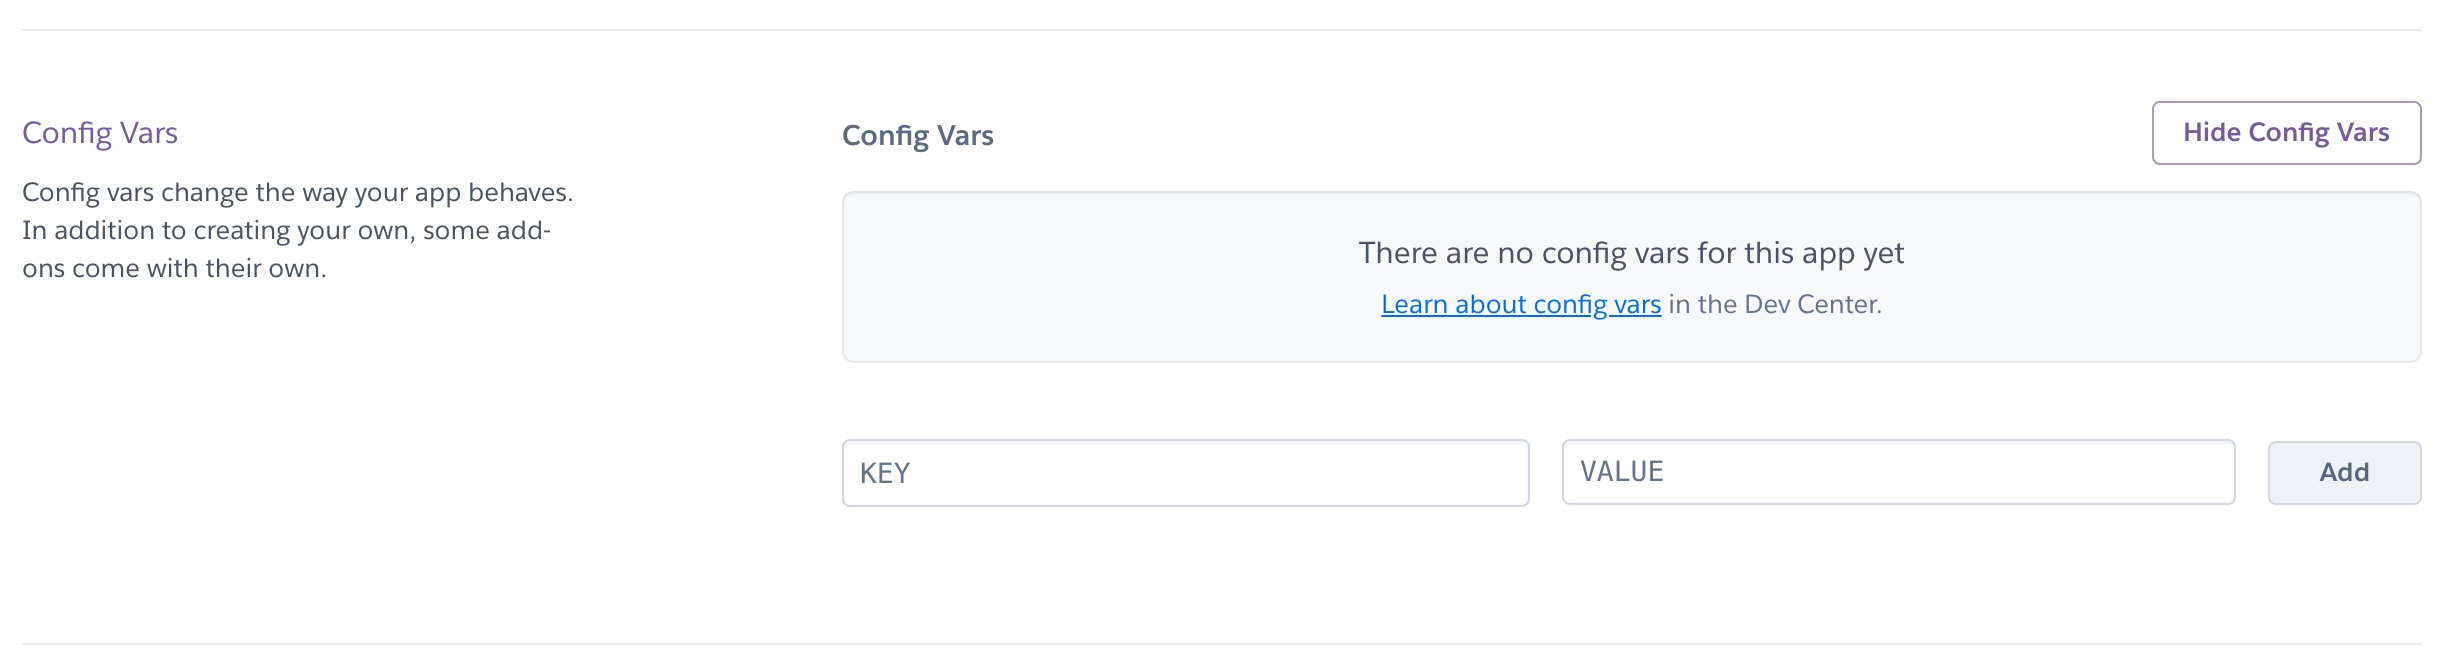Click the Hide Config Vars button
This screenshot has width=2458, height=666.
2286,133
